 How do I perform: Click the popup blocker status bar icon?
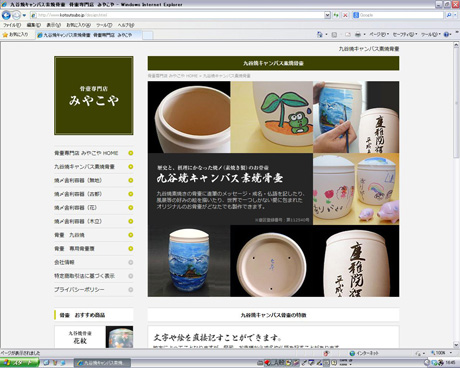(x=326, y=353)
